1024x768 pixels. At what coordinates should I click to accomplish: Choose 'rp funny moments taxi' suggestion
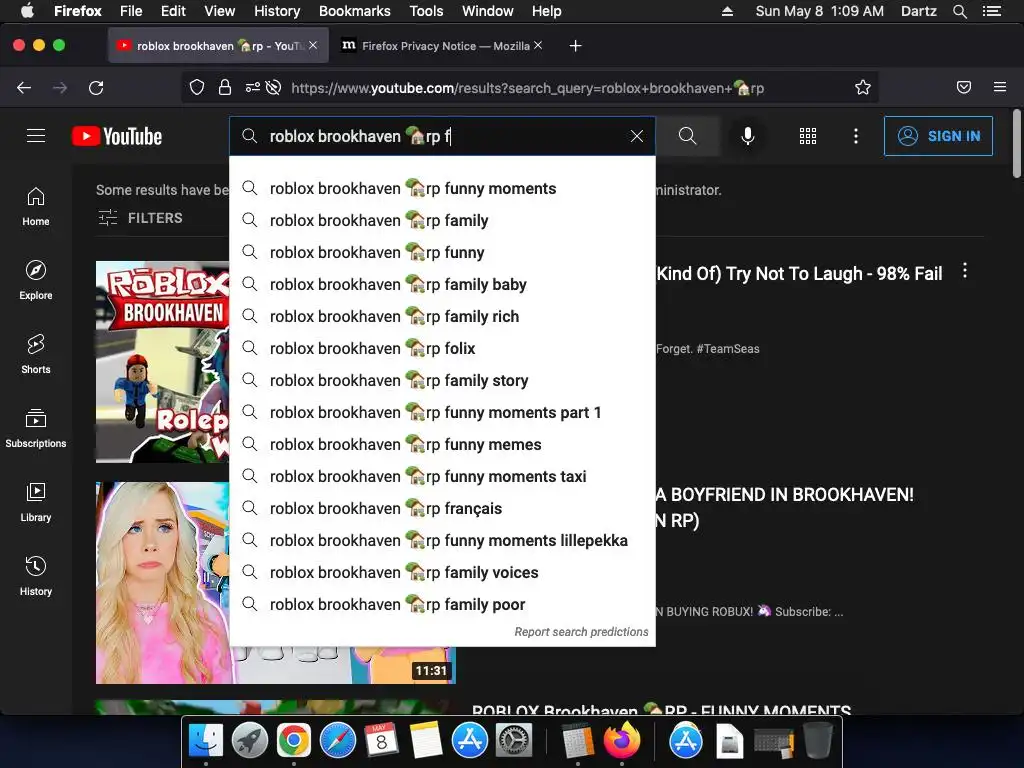443,477
